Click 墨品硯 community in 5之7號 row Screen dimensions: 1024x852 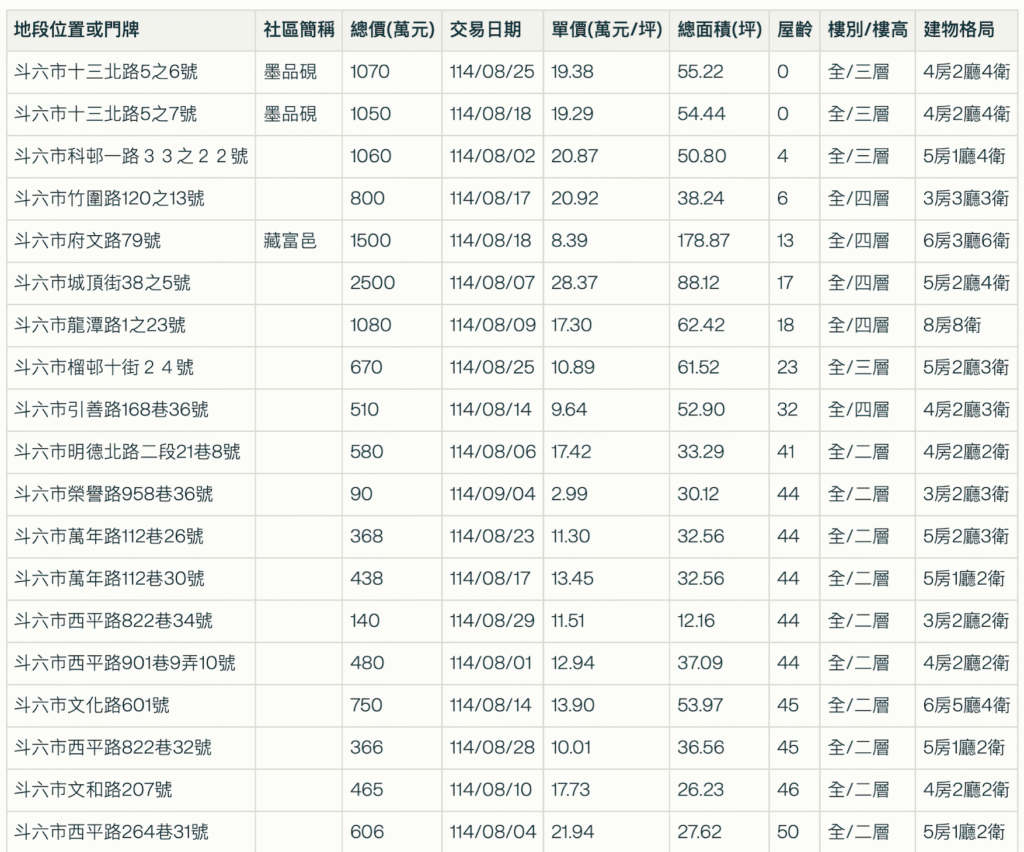point(290,114)
